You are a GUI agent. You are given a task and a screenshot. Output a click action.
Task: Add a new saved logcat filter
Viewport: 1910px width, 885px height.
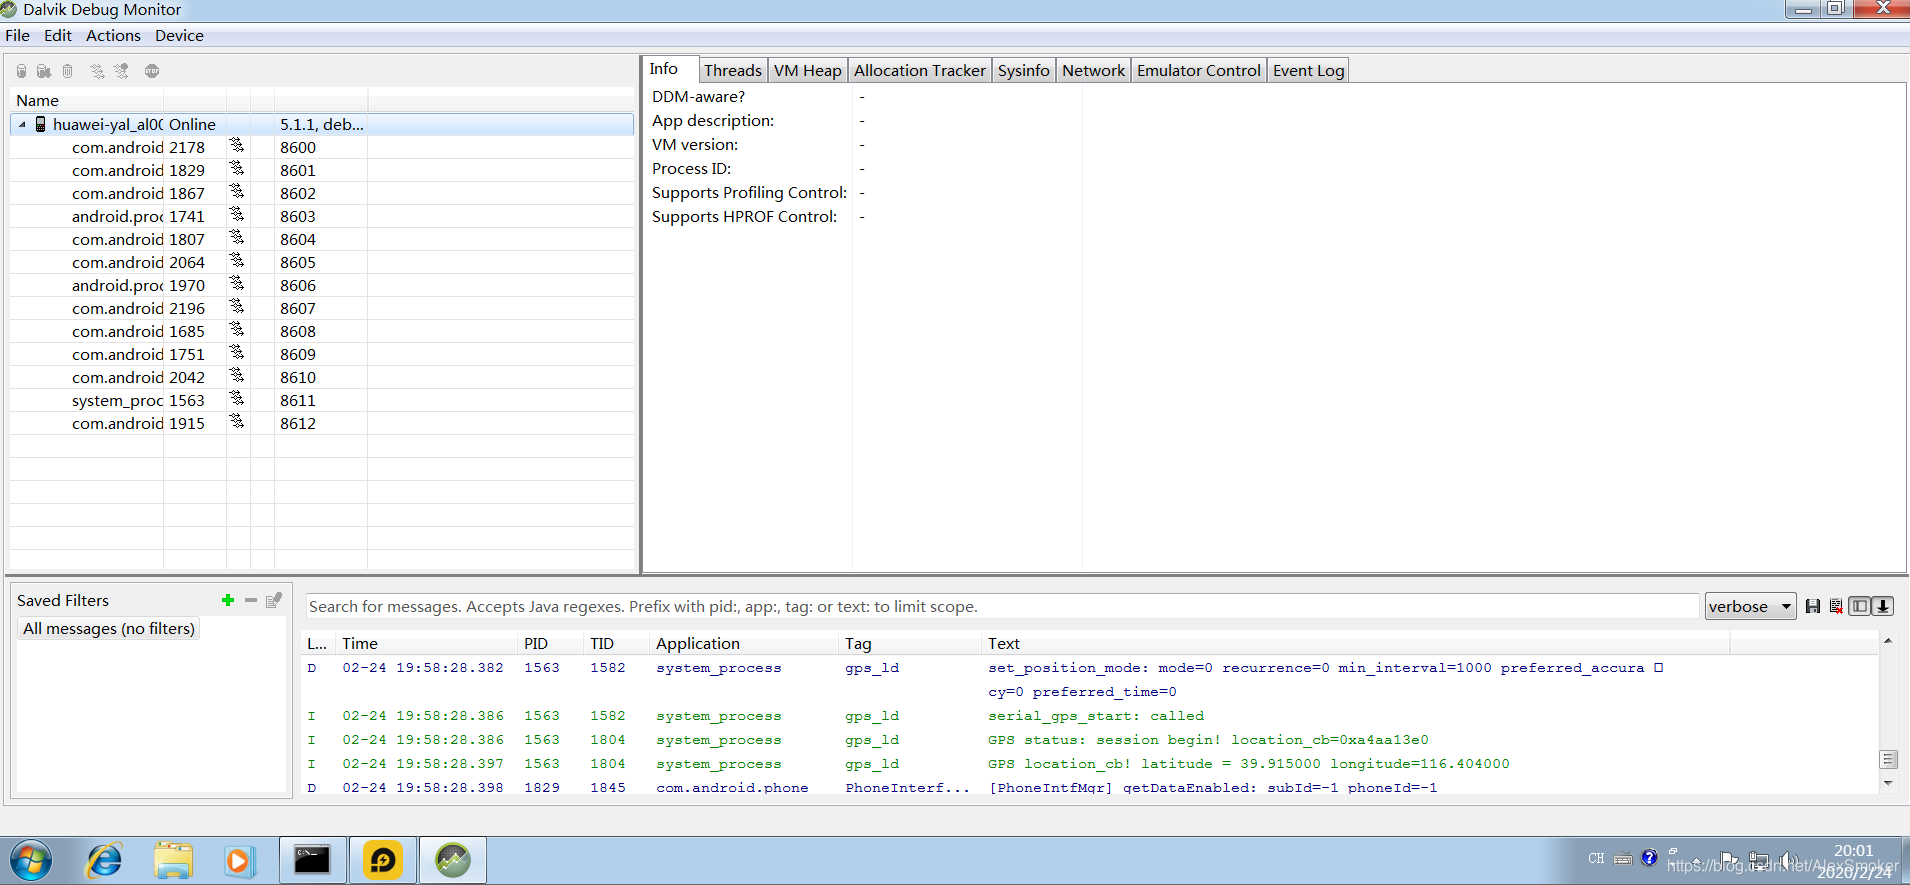[228, 600]
